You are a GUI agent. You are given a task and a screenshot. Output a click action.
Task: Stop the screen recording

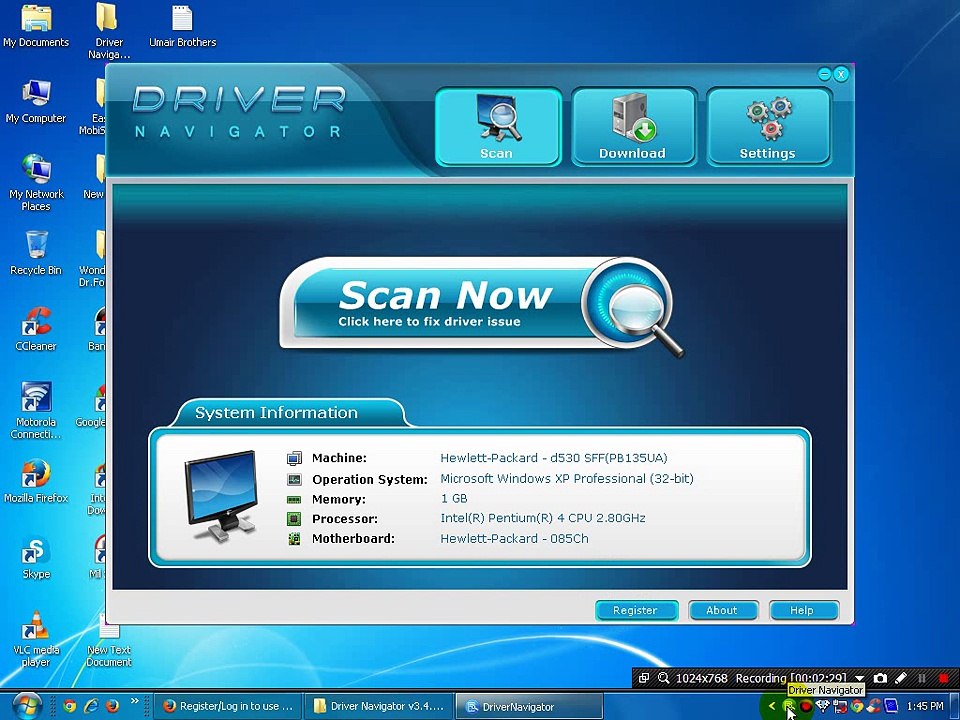click(x=943, y=678)
